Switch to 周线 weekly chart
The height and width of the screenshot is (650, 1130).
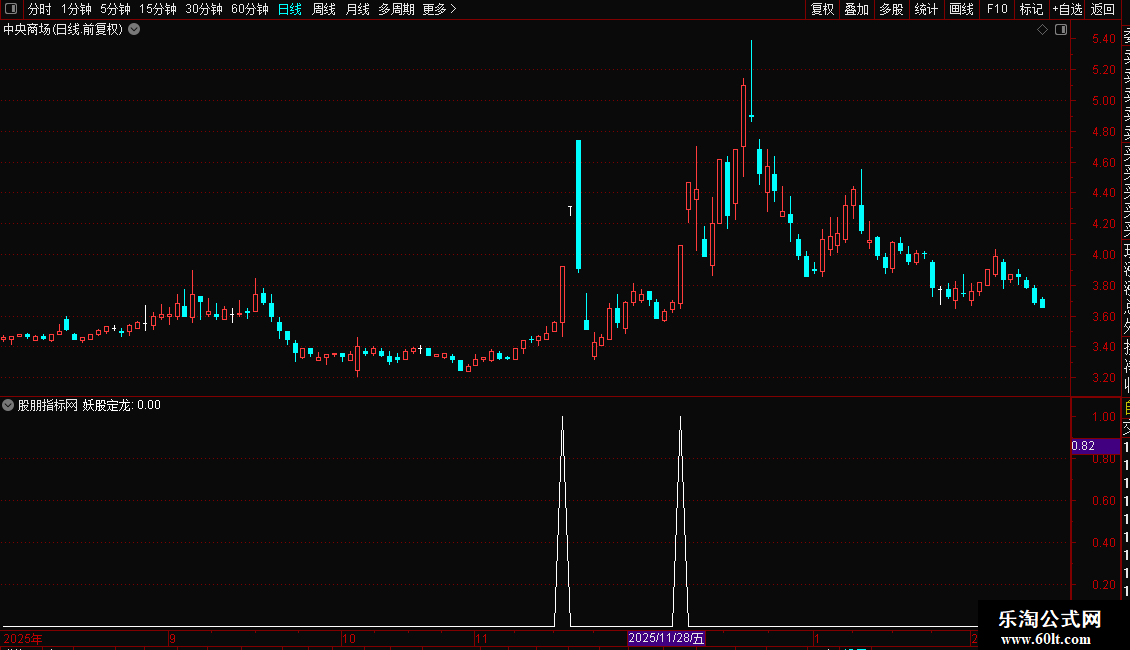pos(324,9)
